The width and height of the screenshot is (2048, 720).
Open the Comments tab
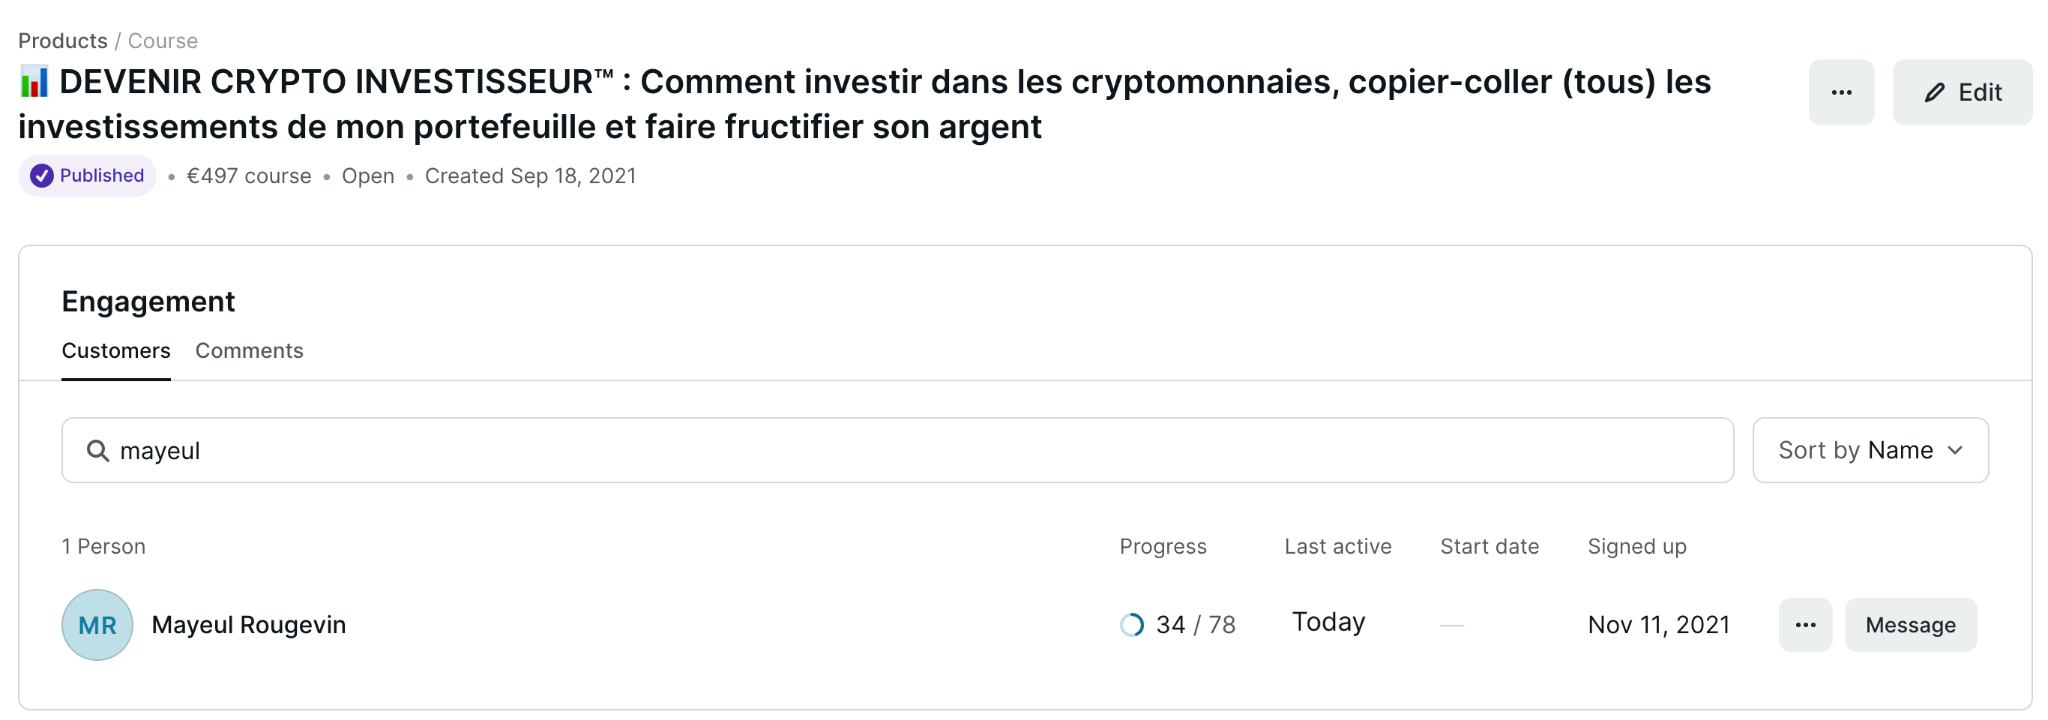(249, 351)
